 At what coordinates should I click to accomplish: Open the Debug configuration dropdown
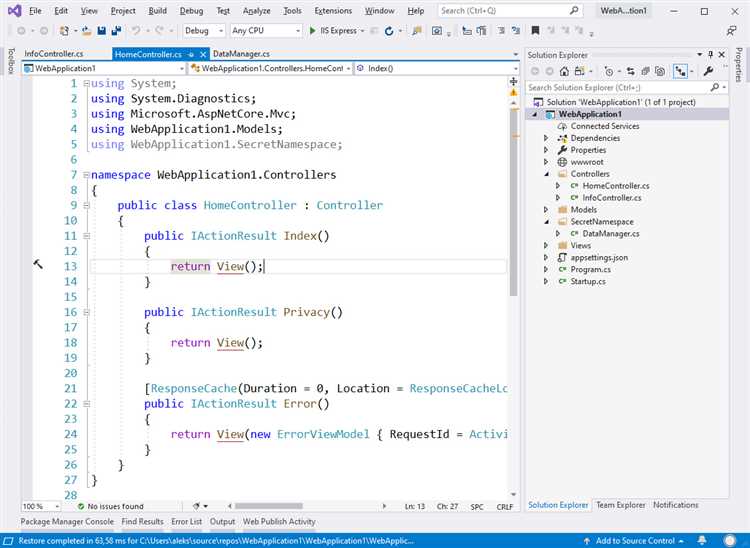(204, 31)
